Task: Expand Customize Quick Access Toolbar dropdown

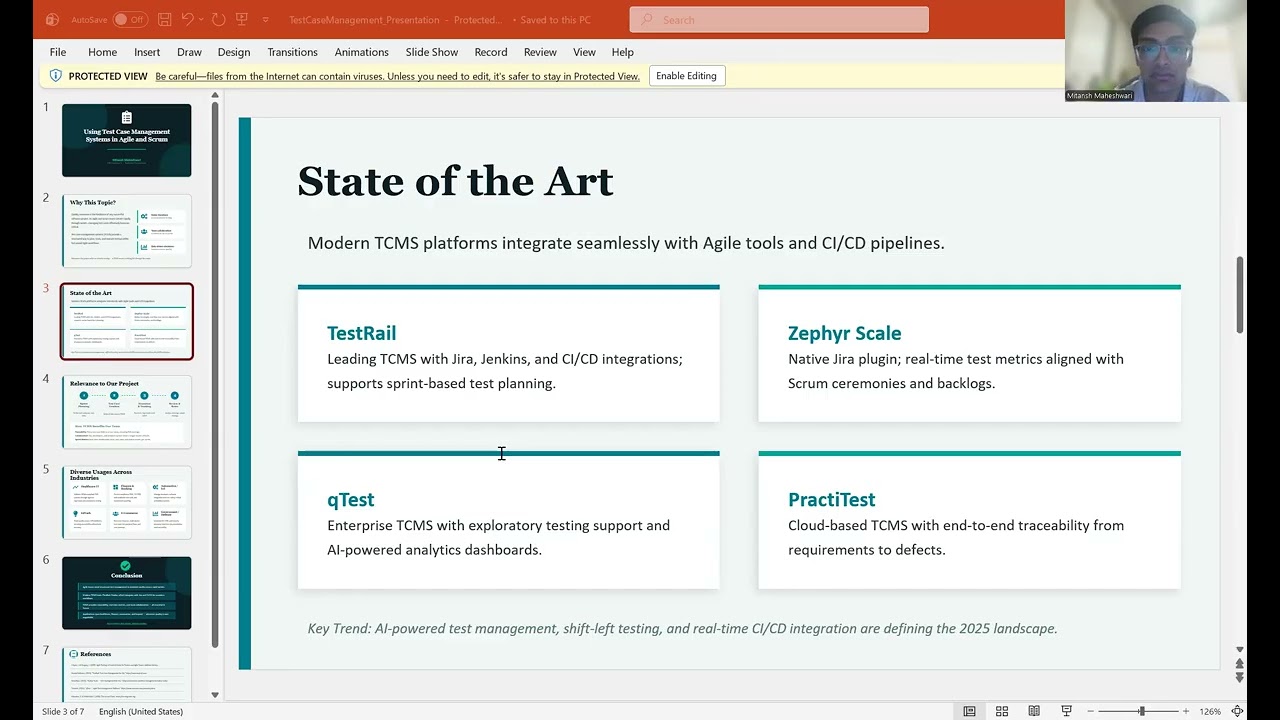Action: 265,19
